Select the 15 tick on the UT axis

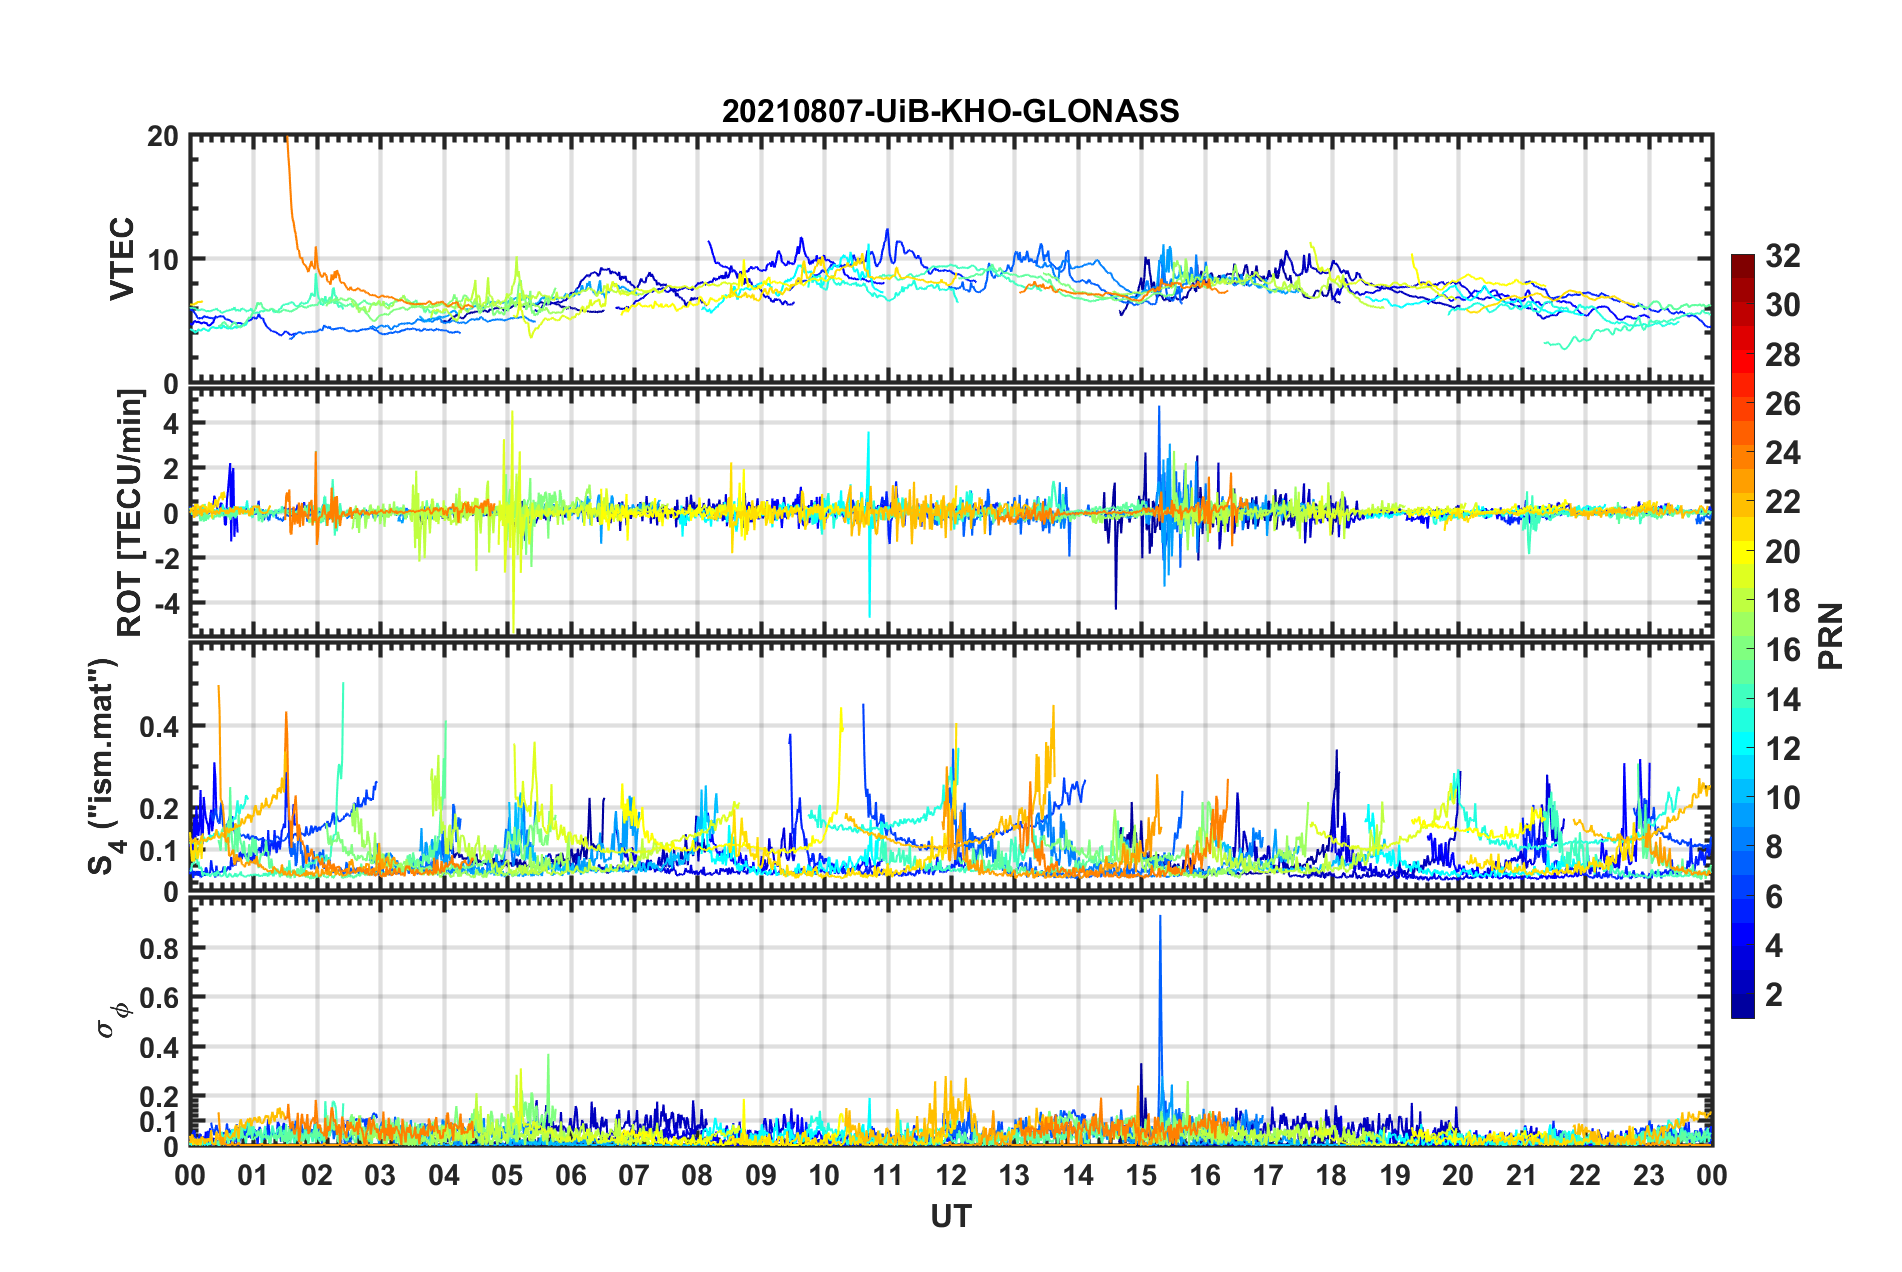pyautogui.click(x=1141, y=1175)
